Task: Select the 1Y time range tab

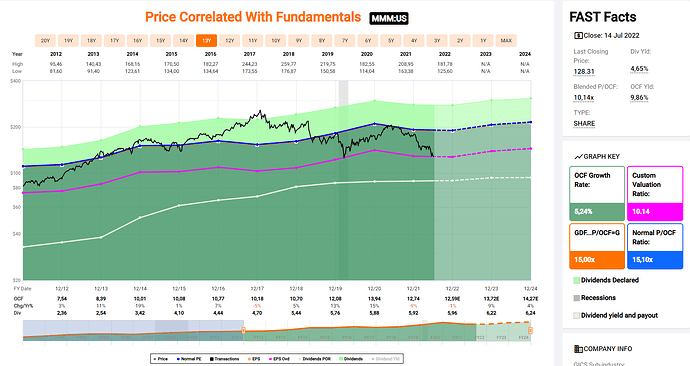Action: pos(483,40)
